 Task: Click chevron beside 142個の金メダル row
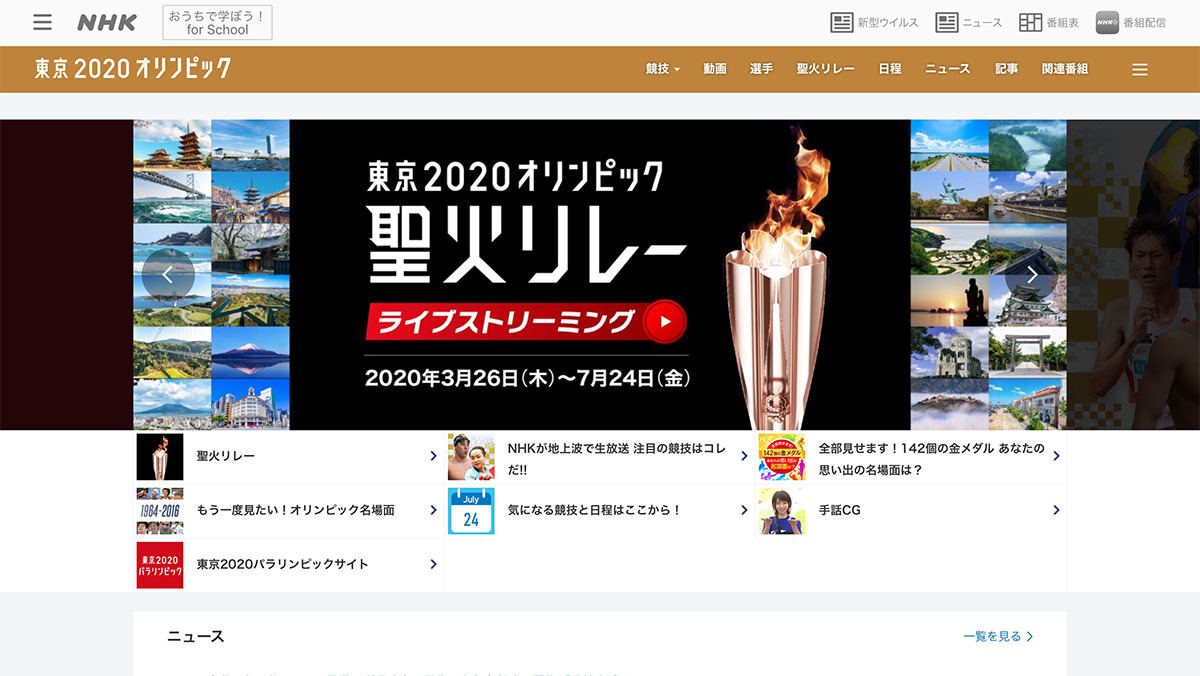pos(1056,456)
